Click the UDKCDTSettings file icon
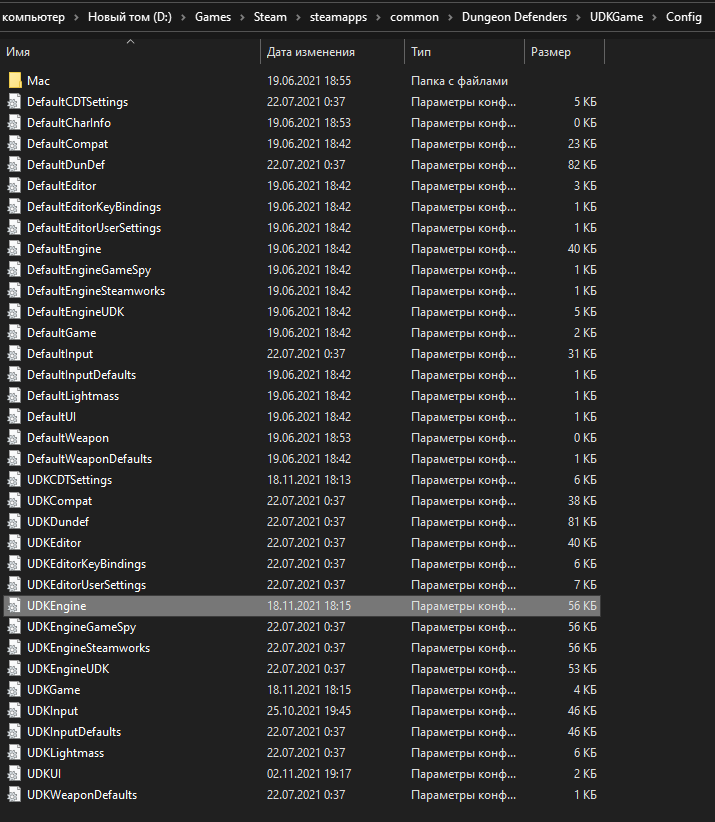Viewport: 715px width, 822px height. click(x=15, y=480)
